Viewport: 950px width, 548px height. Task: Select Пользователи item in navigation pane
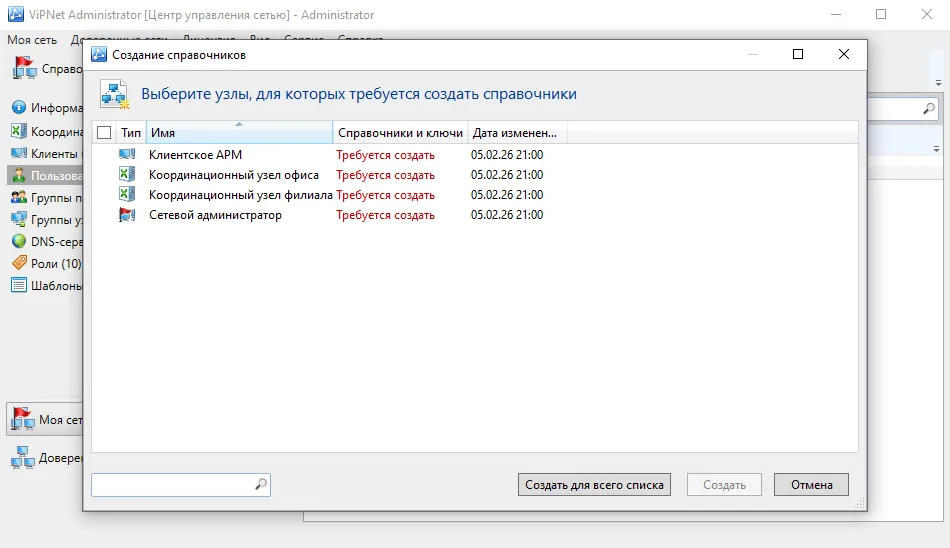tap(46, 176)
